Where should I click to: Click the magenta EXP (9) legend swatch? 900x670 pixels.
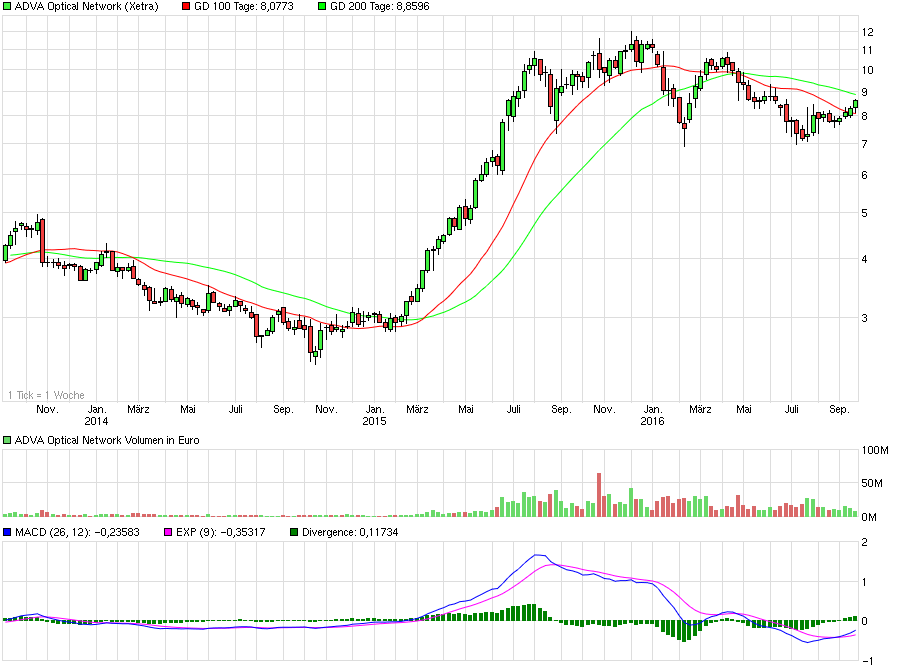[168, 532]
